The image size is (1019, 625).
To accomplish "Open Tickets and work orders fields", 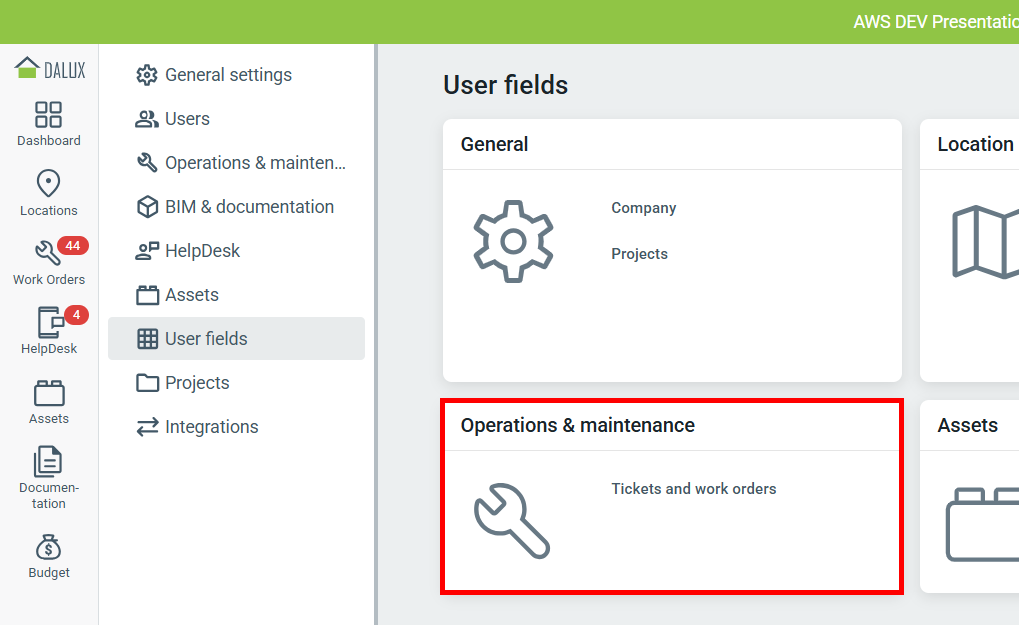I will pos(694,489).
